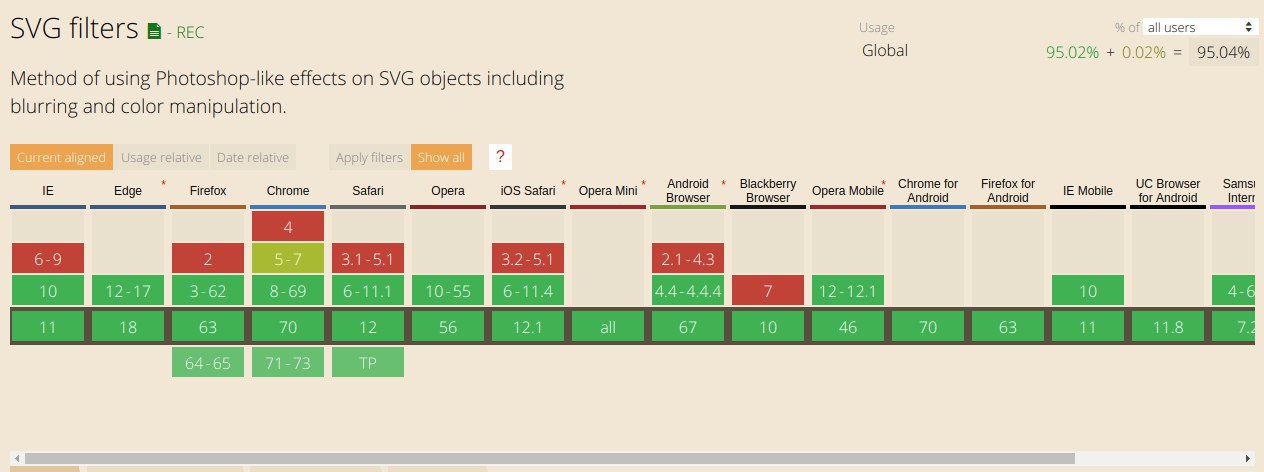Click the Safari 3.1-5.1 version cell
This screenshot has width=1264, height=472.
coord(368,259)
